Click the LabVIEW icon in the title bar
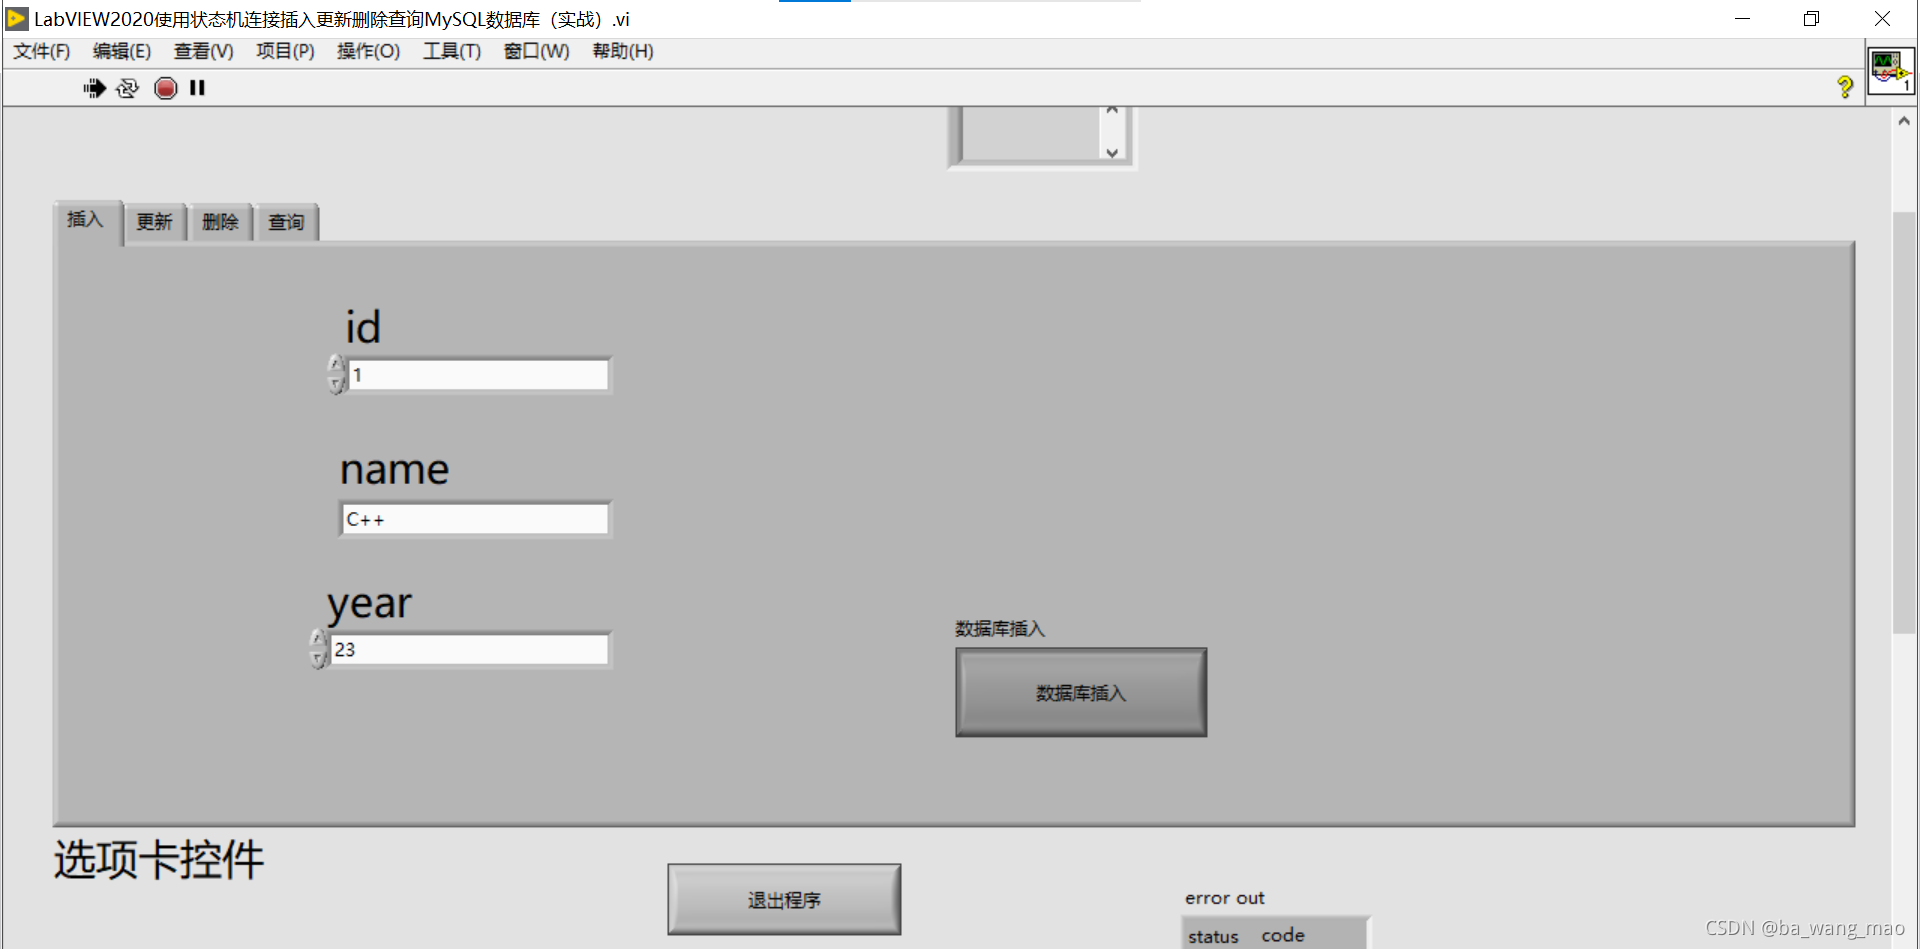 point(15,18)
